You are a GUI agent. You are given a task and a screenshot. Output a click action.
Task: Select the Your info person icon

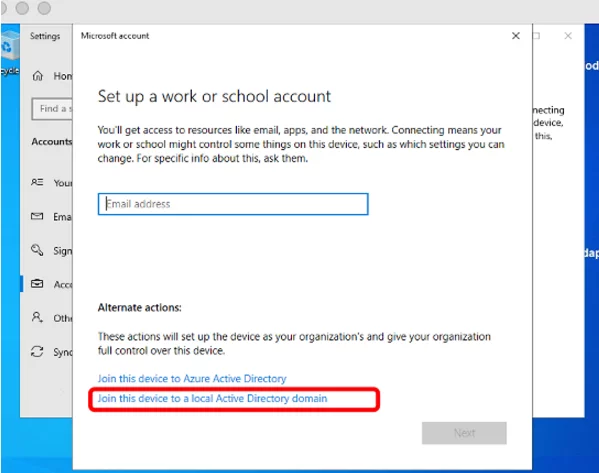(x=37, y=182)
